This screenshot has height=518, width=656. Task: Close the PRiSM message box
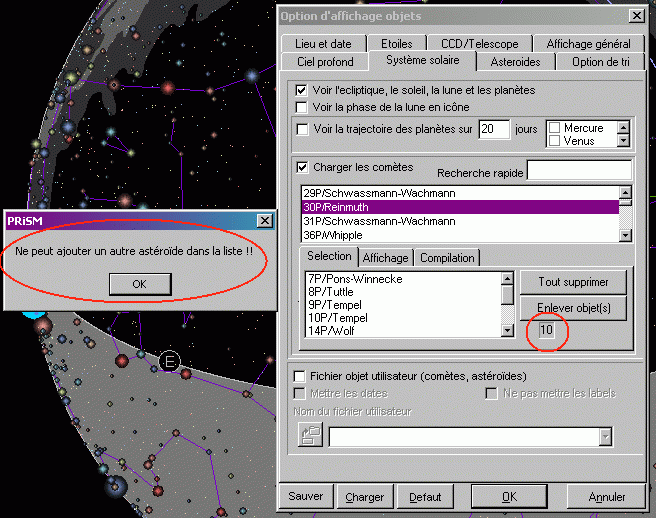click(x=264, y=220)
